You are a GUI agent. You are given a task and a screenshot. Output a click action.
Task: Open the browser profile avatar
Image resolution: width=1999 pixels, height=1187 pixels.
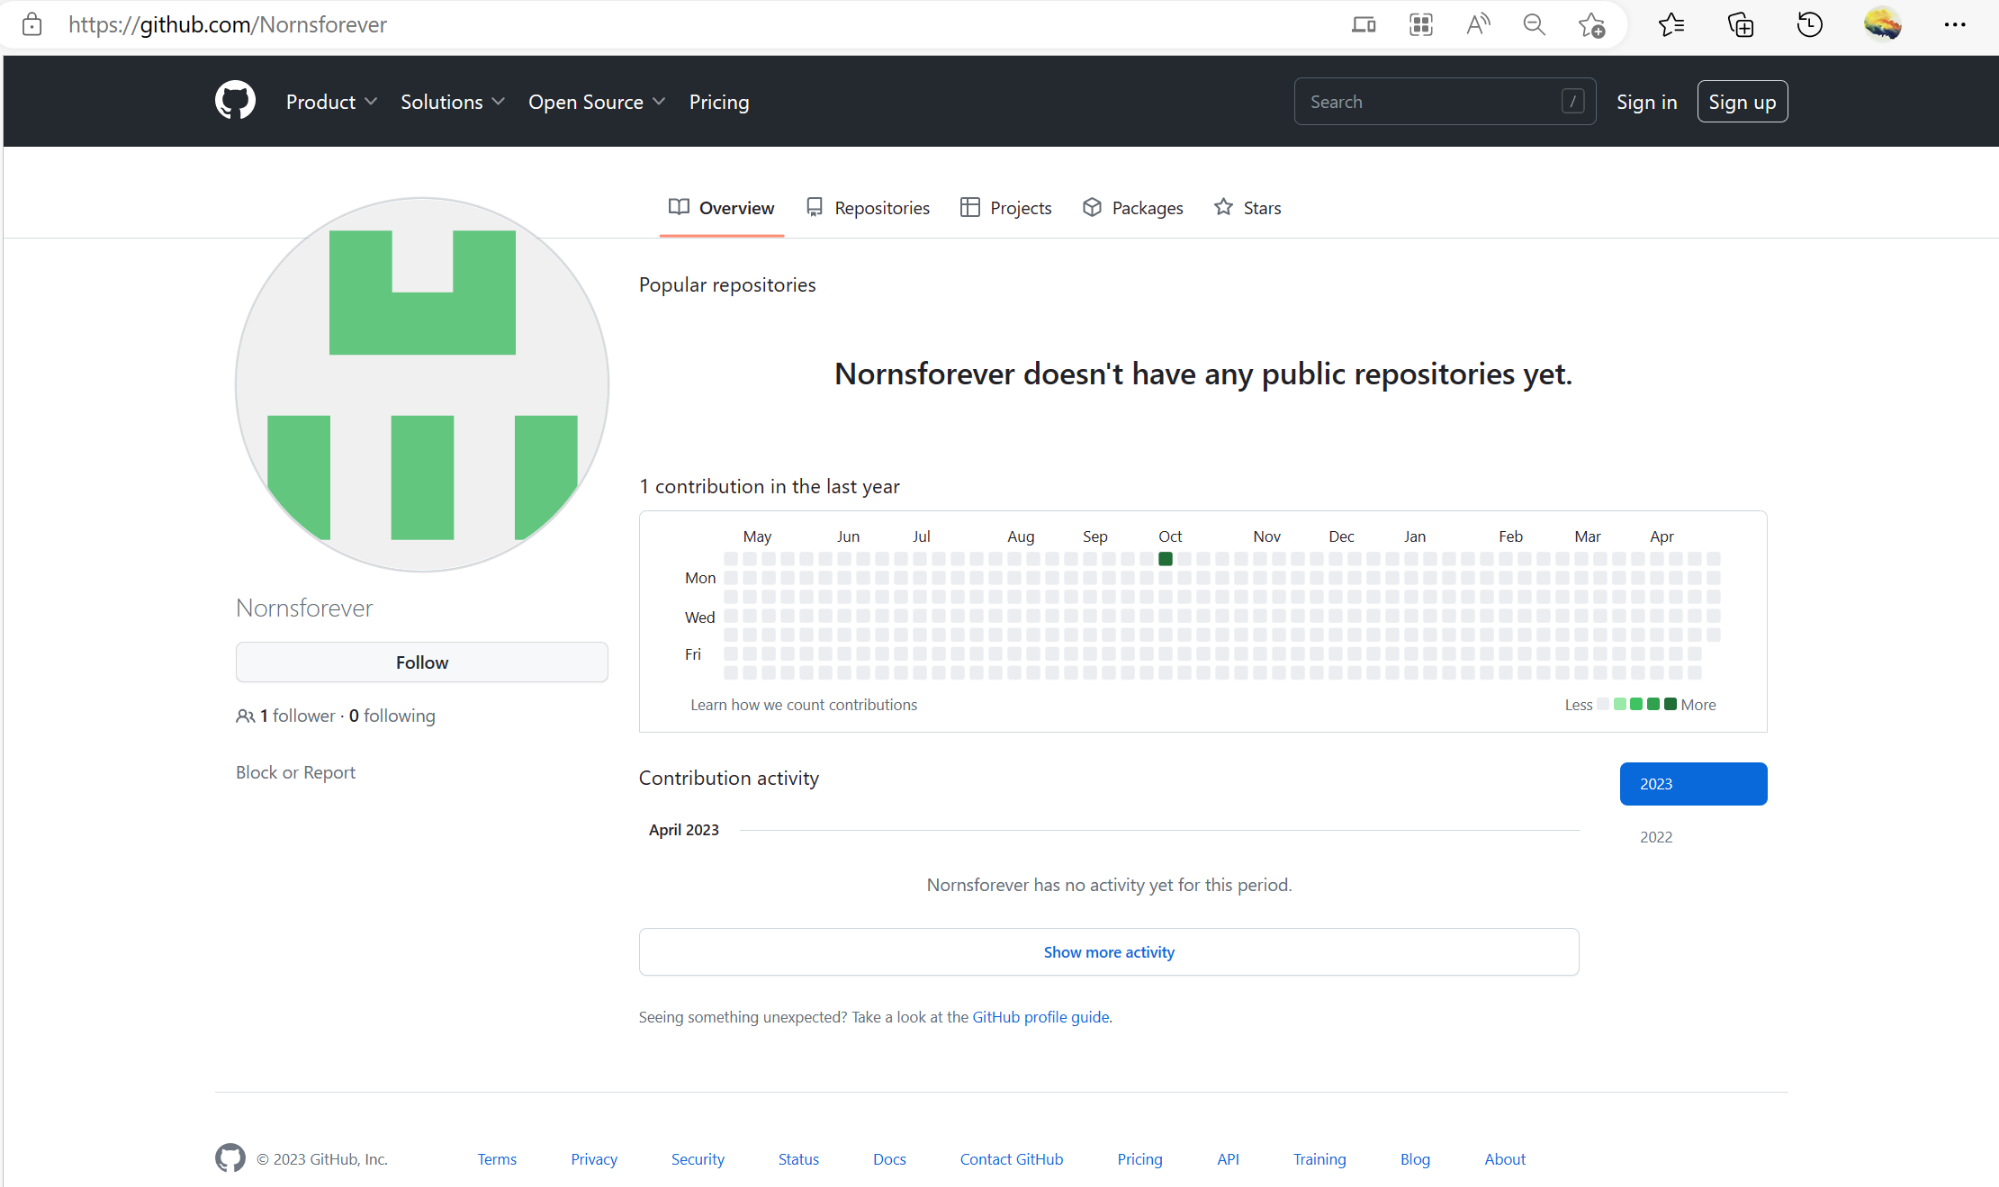pos(1882,24)
